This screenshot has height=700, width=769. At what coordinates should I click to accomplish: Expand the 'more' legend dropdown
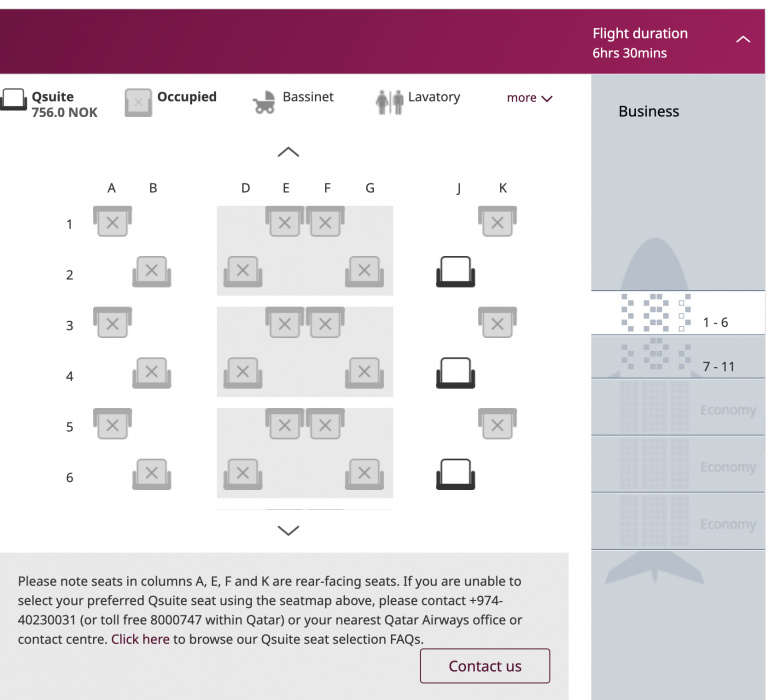coord(529,98)
